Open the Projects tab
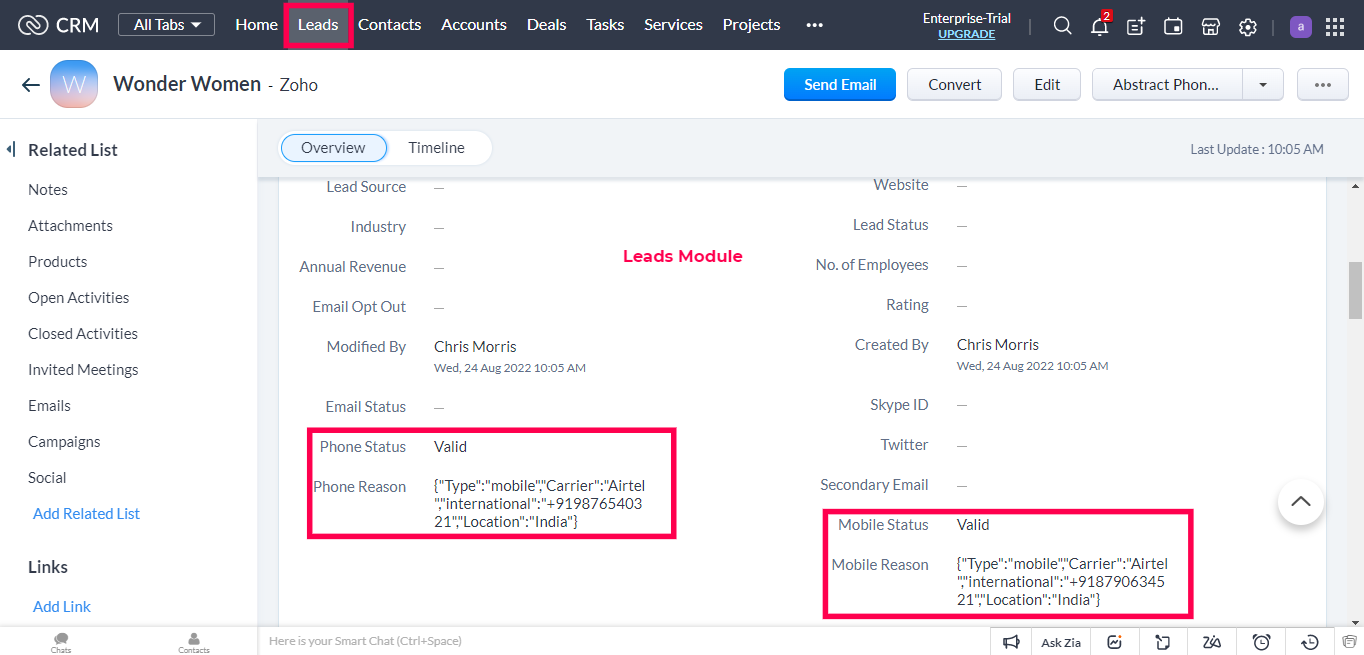The height and width of the screenshot is (655, 1364). tap(751, 25)
